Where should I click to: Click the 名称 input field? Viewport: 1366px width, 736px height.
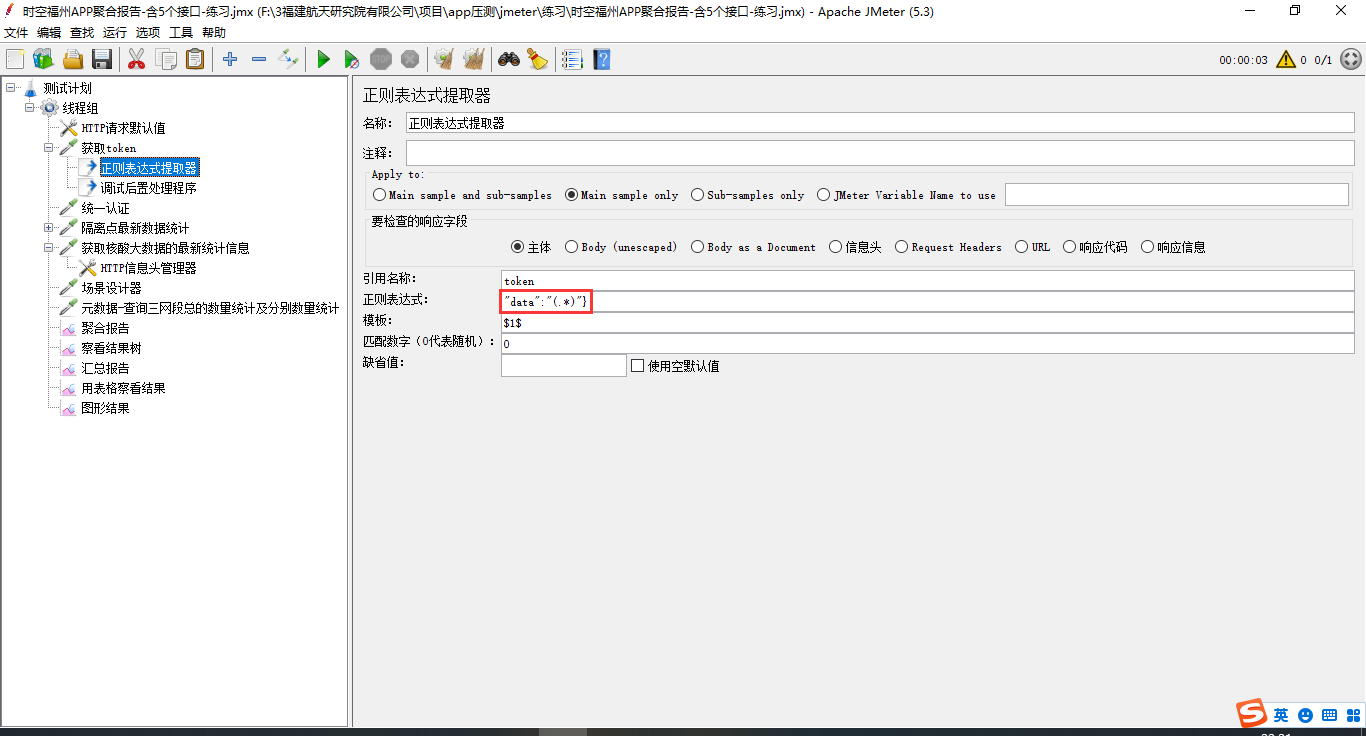coord(880,123)
